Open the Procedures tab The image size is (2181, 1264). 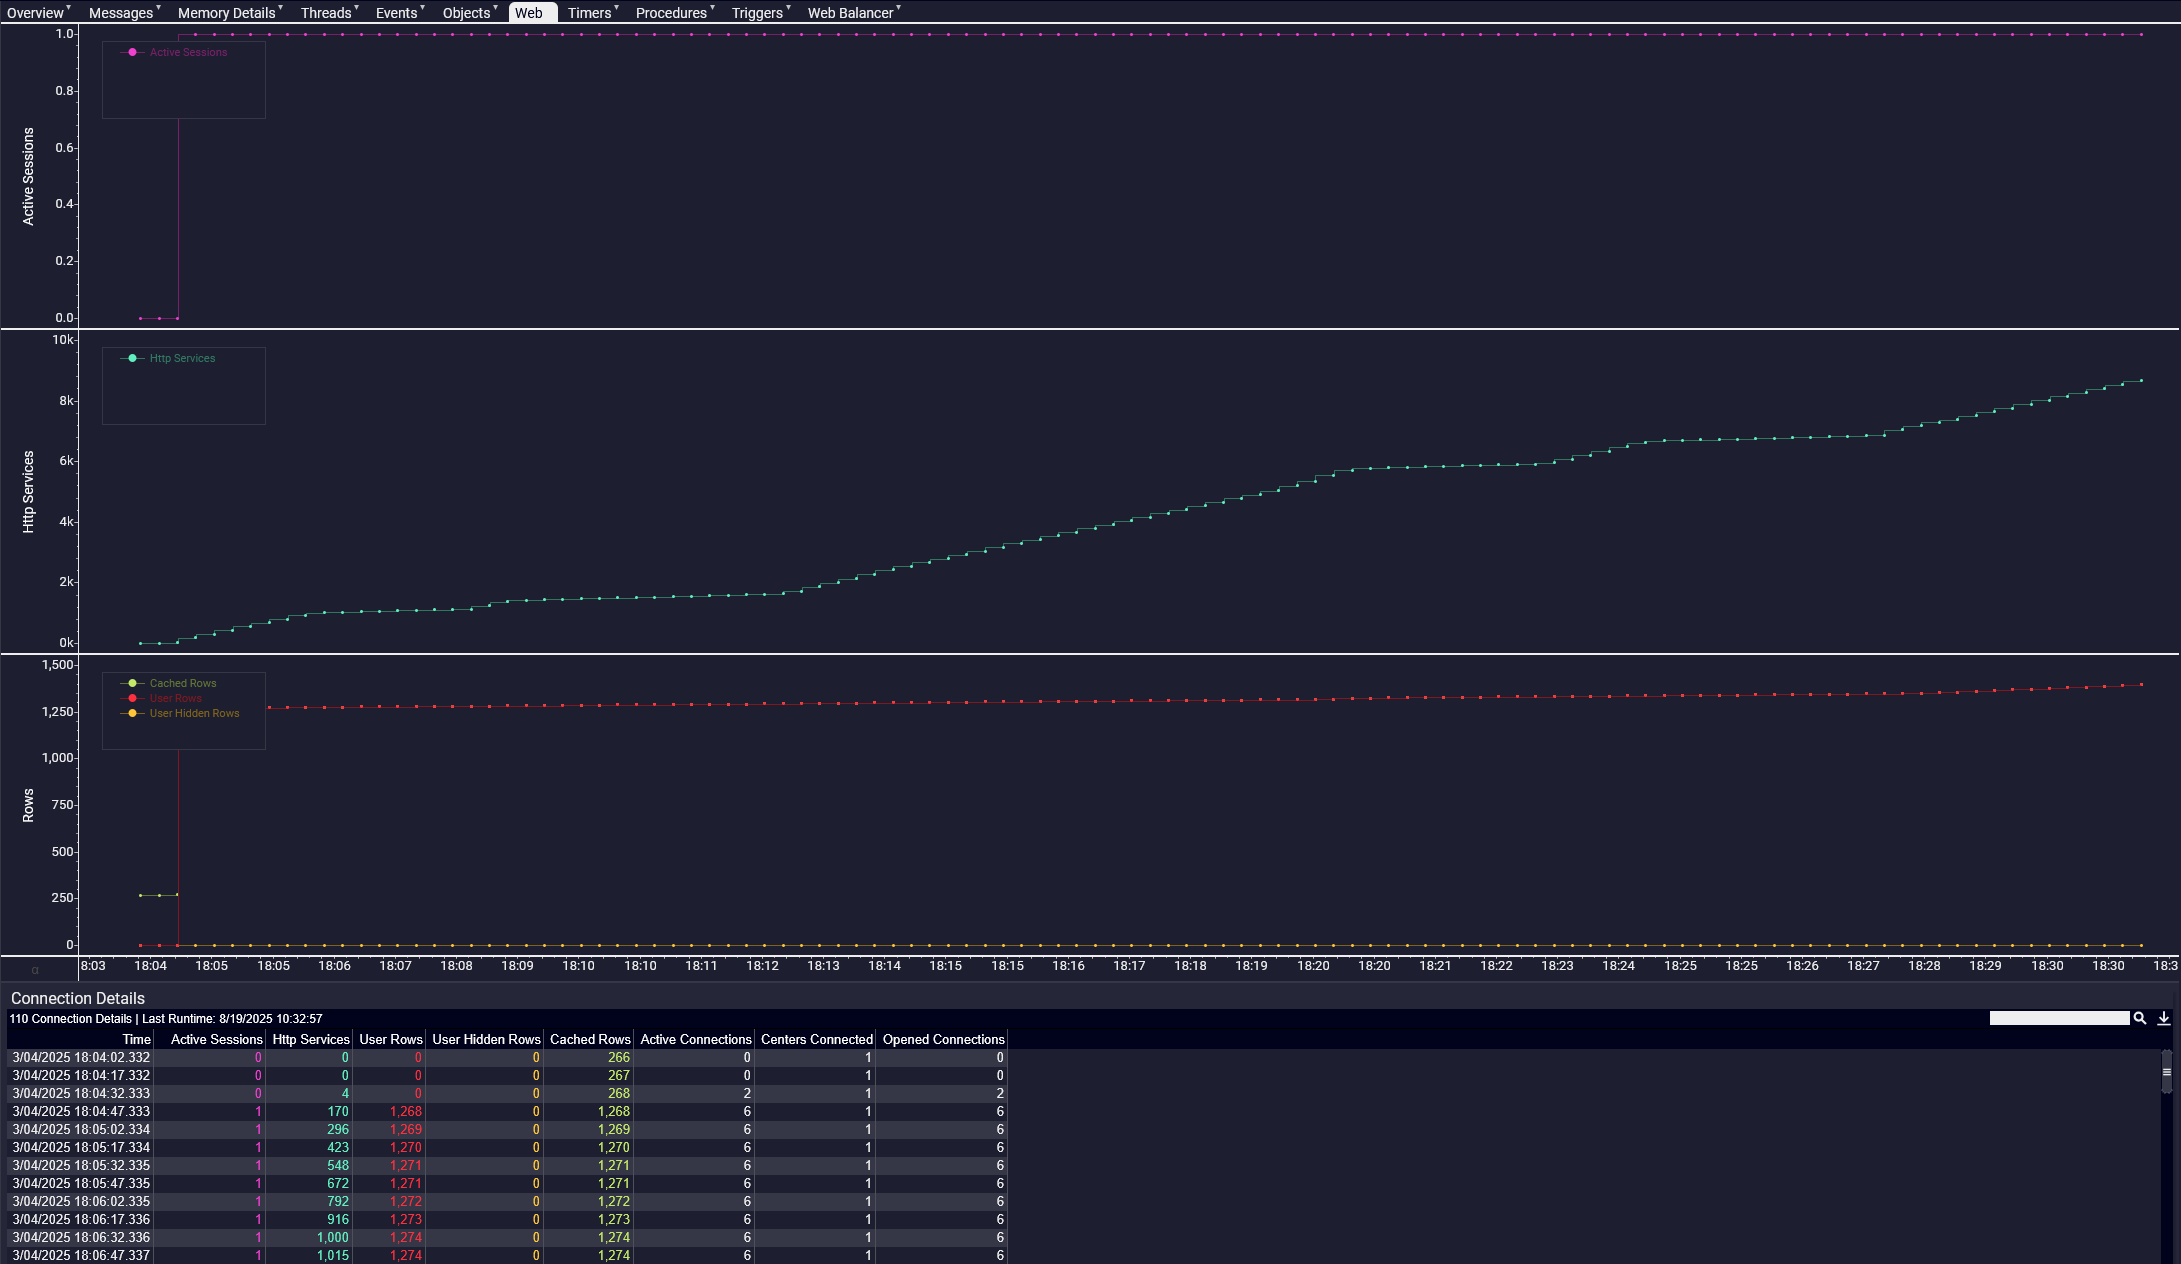coord(670,13)
